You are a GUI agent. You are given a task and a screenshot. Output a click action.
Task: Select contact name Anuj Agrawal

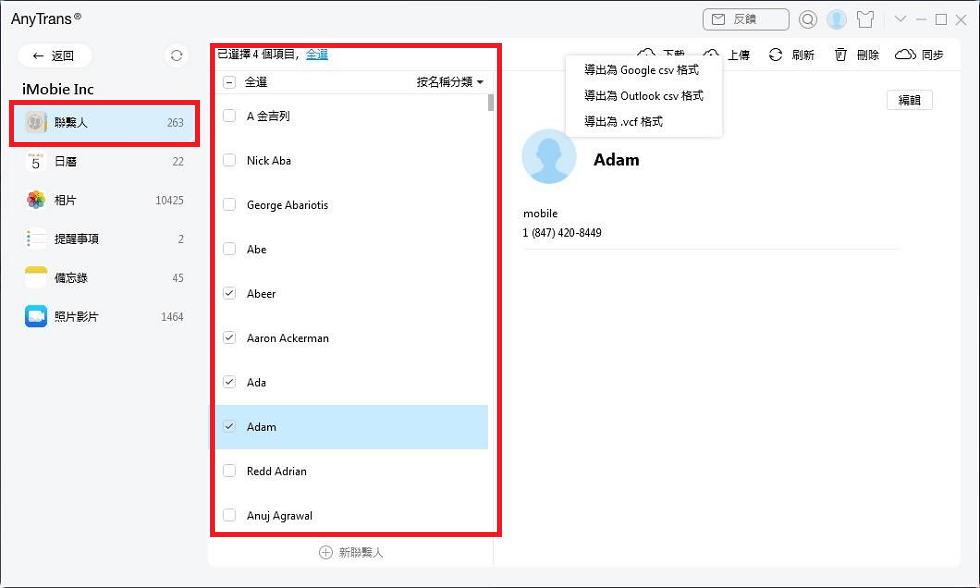click(279, 516)
